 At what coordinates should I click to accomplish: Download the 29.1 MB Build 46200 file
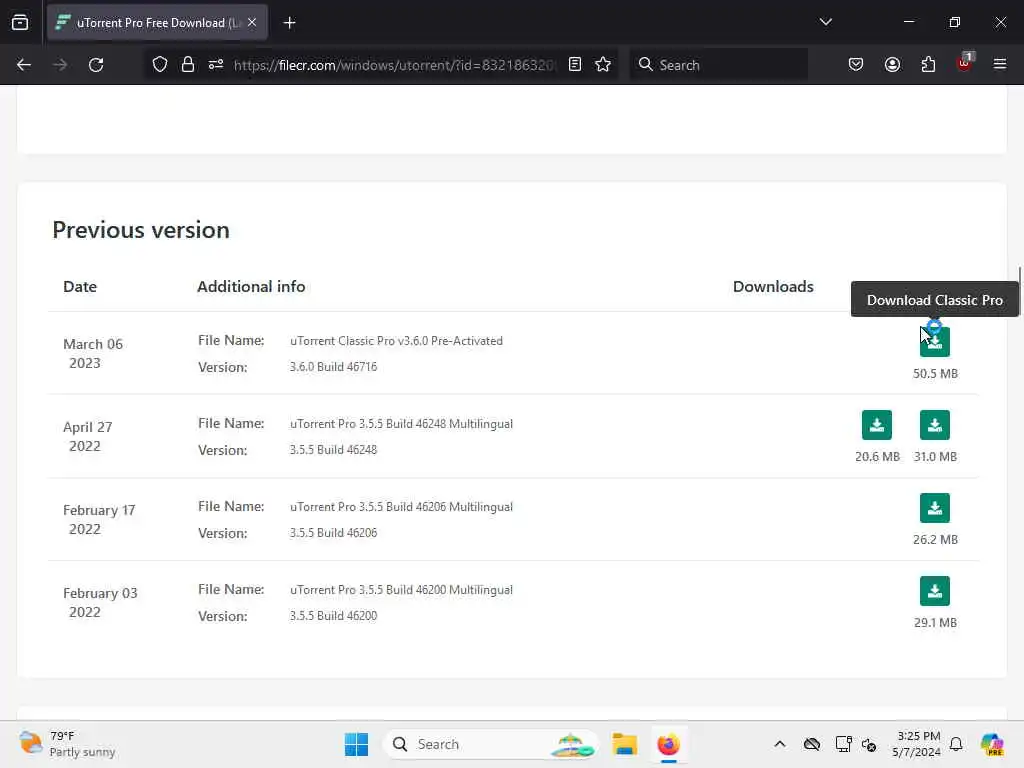[935, 591]
